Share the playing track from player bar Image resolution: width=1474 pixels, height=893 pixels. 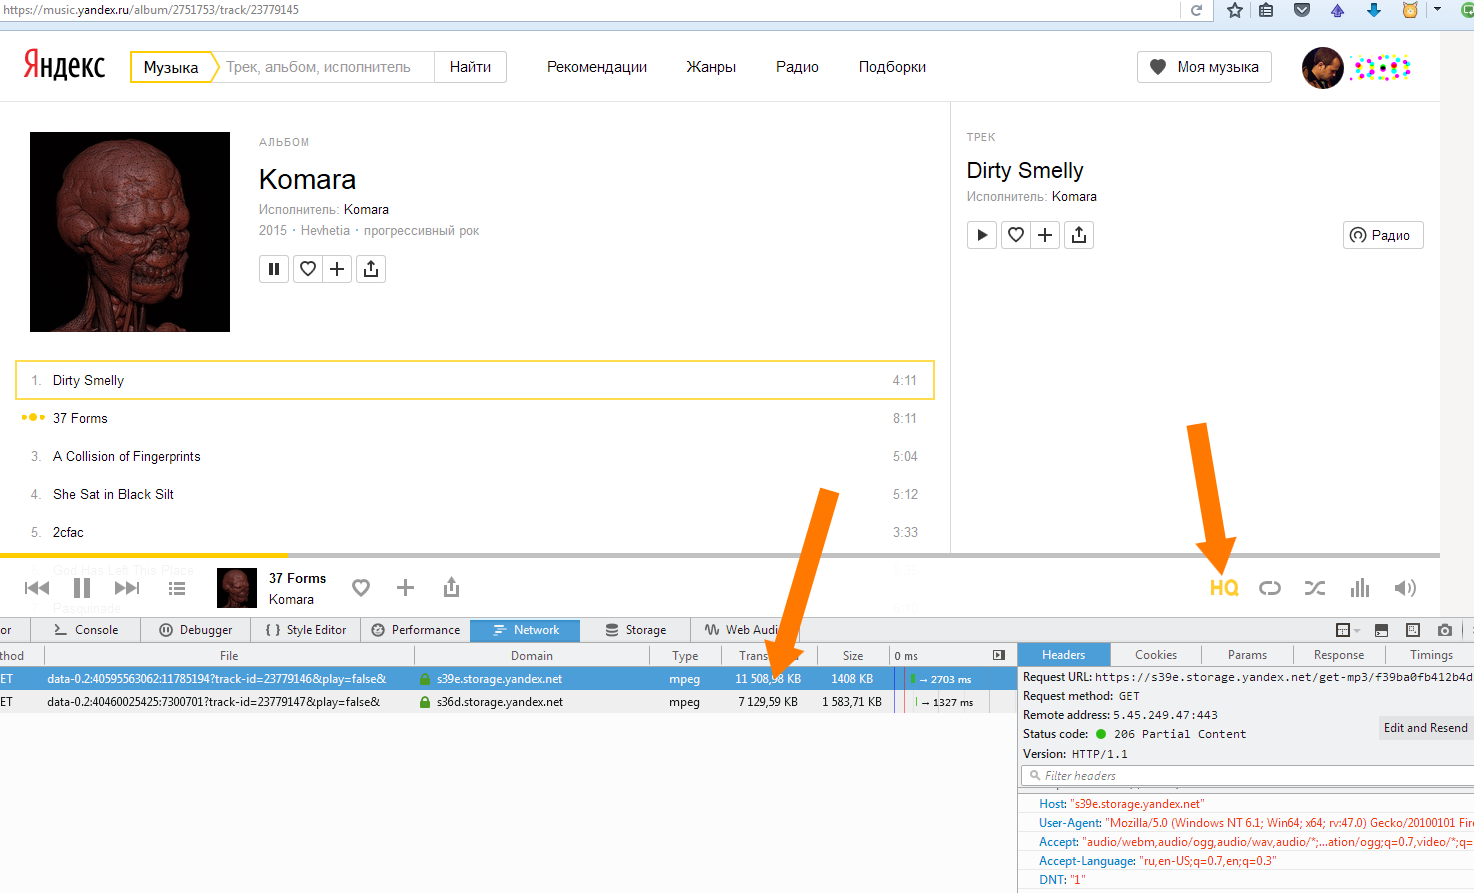pos(451,588)
